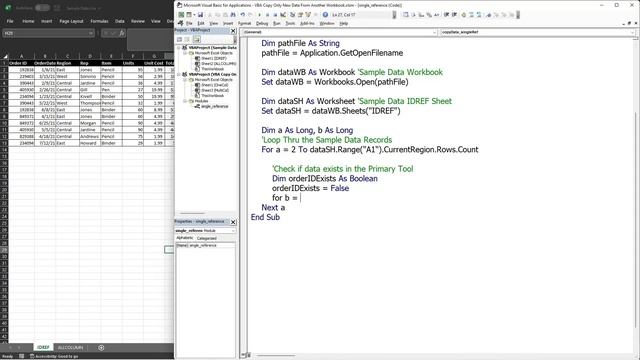
Task: Click the Run Sub play icon
Action: (259, 15)
